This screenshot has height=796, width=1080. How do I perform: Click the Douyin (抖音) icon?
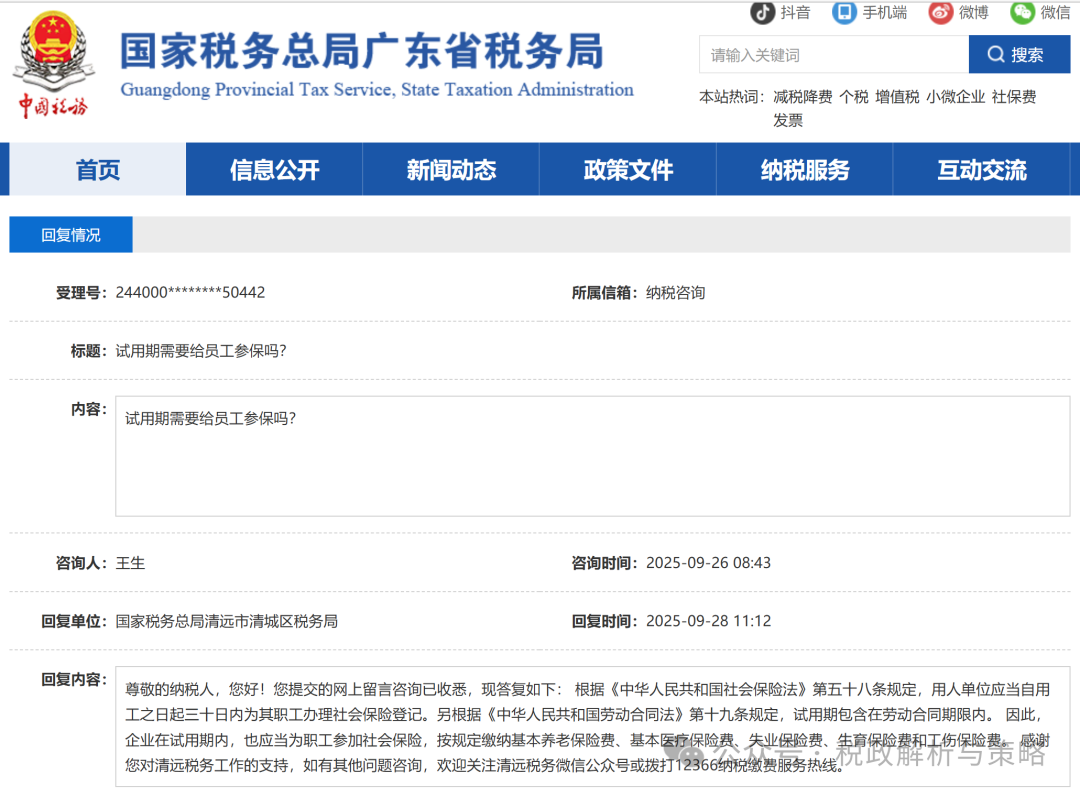click(x=763, y=12)
